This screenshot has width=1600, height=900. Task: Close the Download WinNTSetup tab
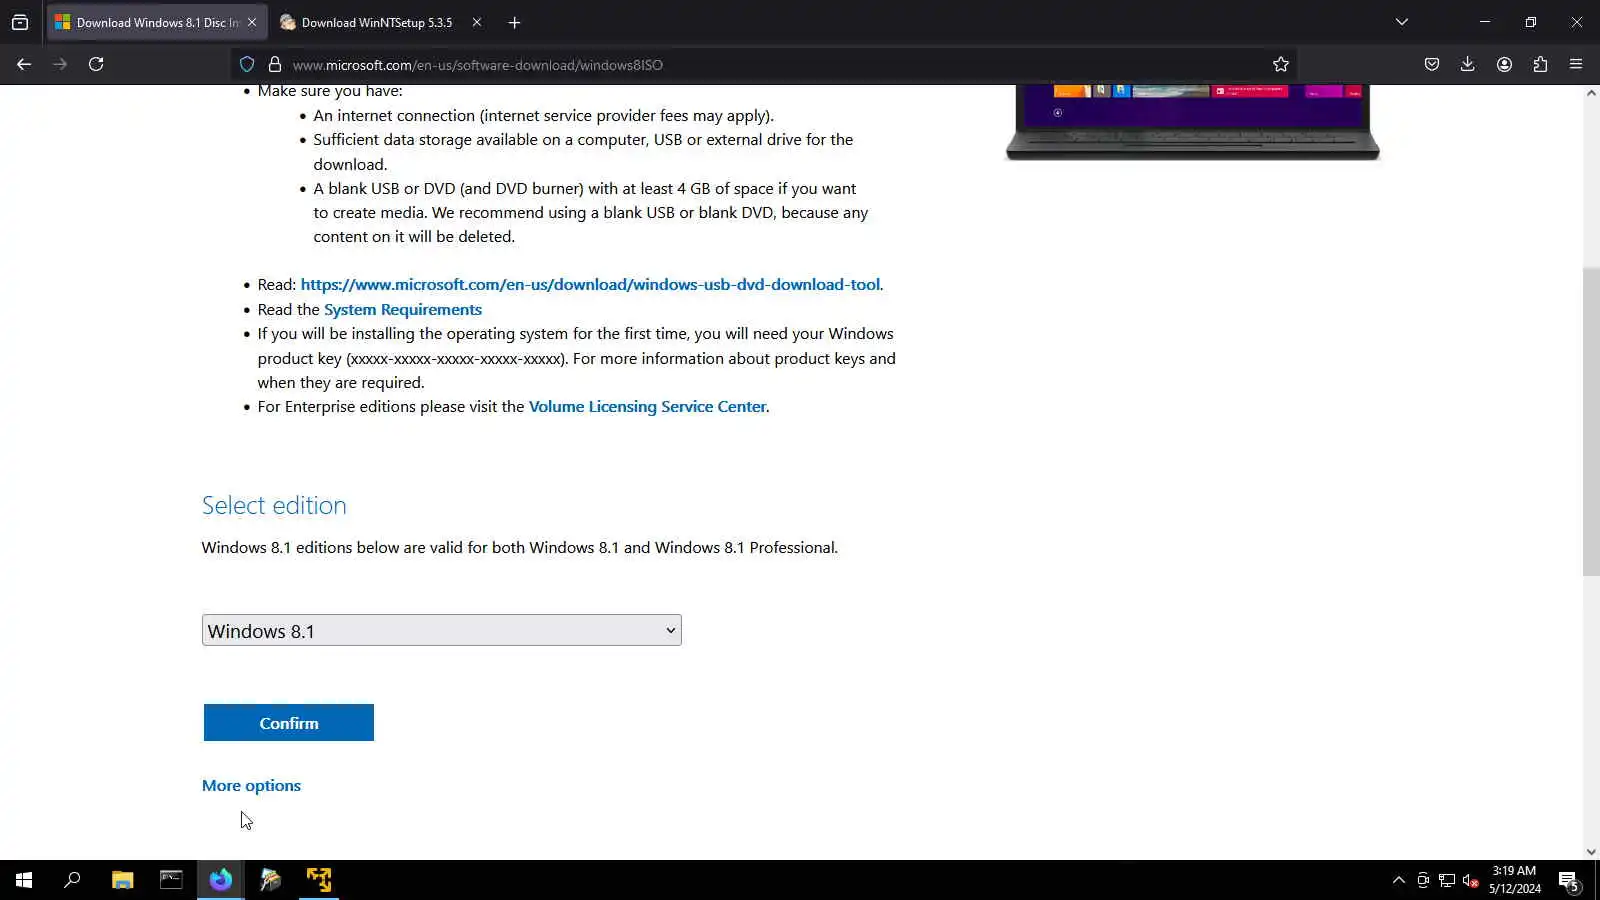click(x=476, y=22)
